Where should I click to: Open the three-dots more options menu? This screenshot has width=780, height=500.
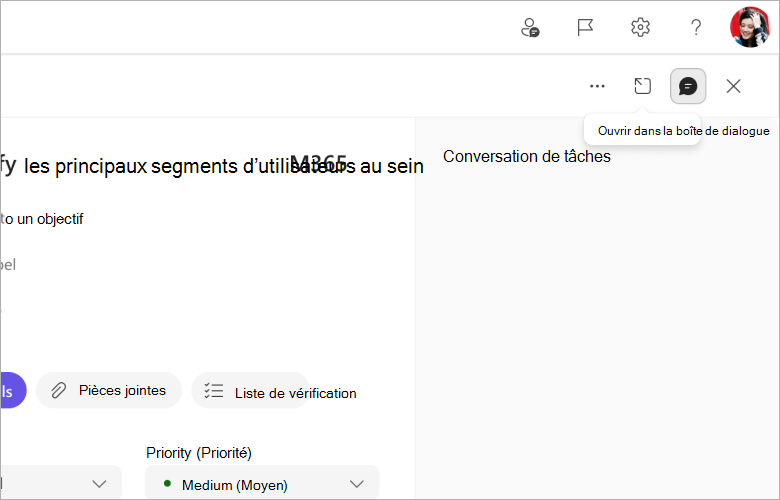(x=597, y=86)
